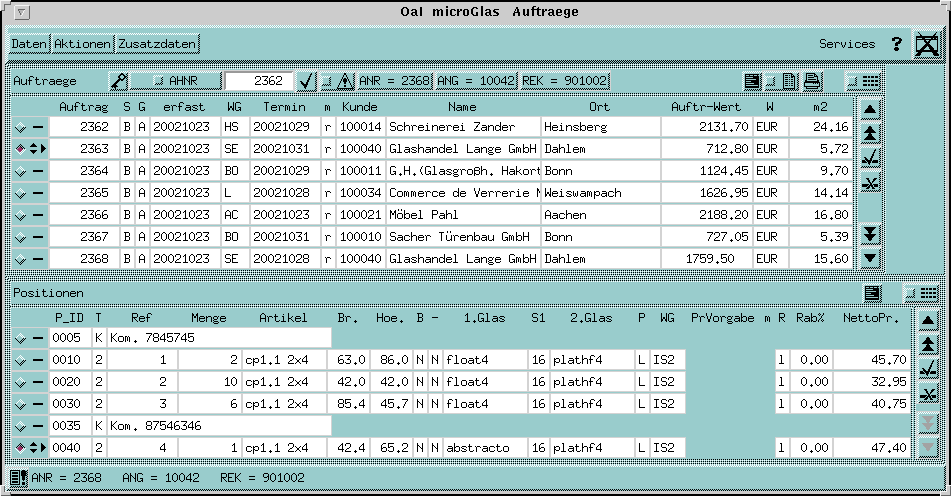This screenshot has height=496, width=951.
Task: Jump to top with Auftraege double-up arrow
Action: [x=870, y=133]
